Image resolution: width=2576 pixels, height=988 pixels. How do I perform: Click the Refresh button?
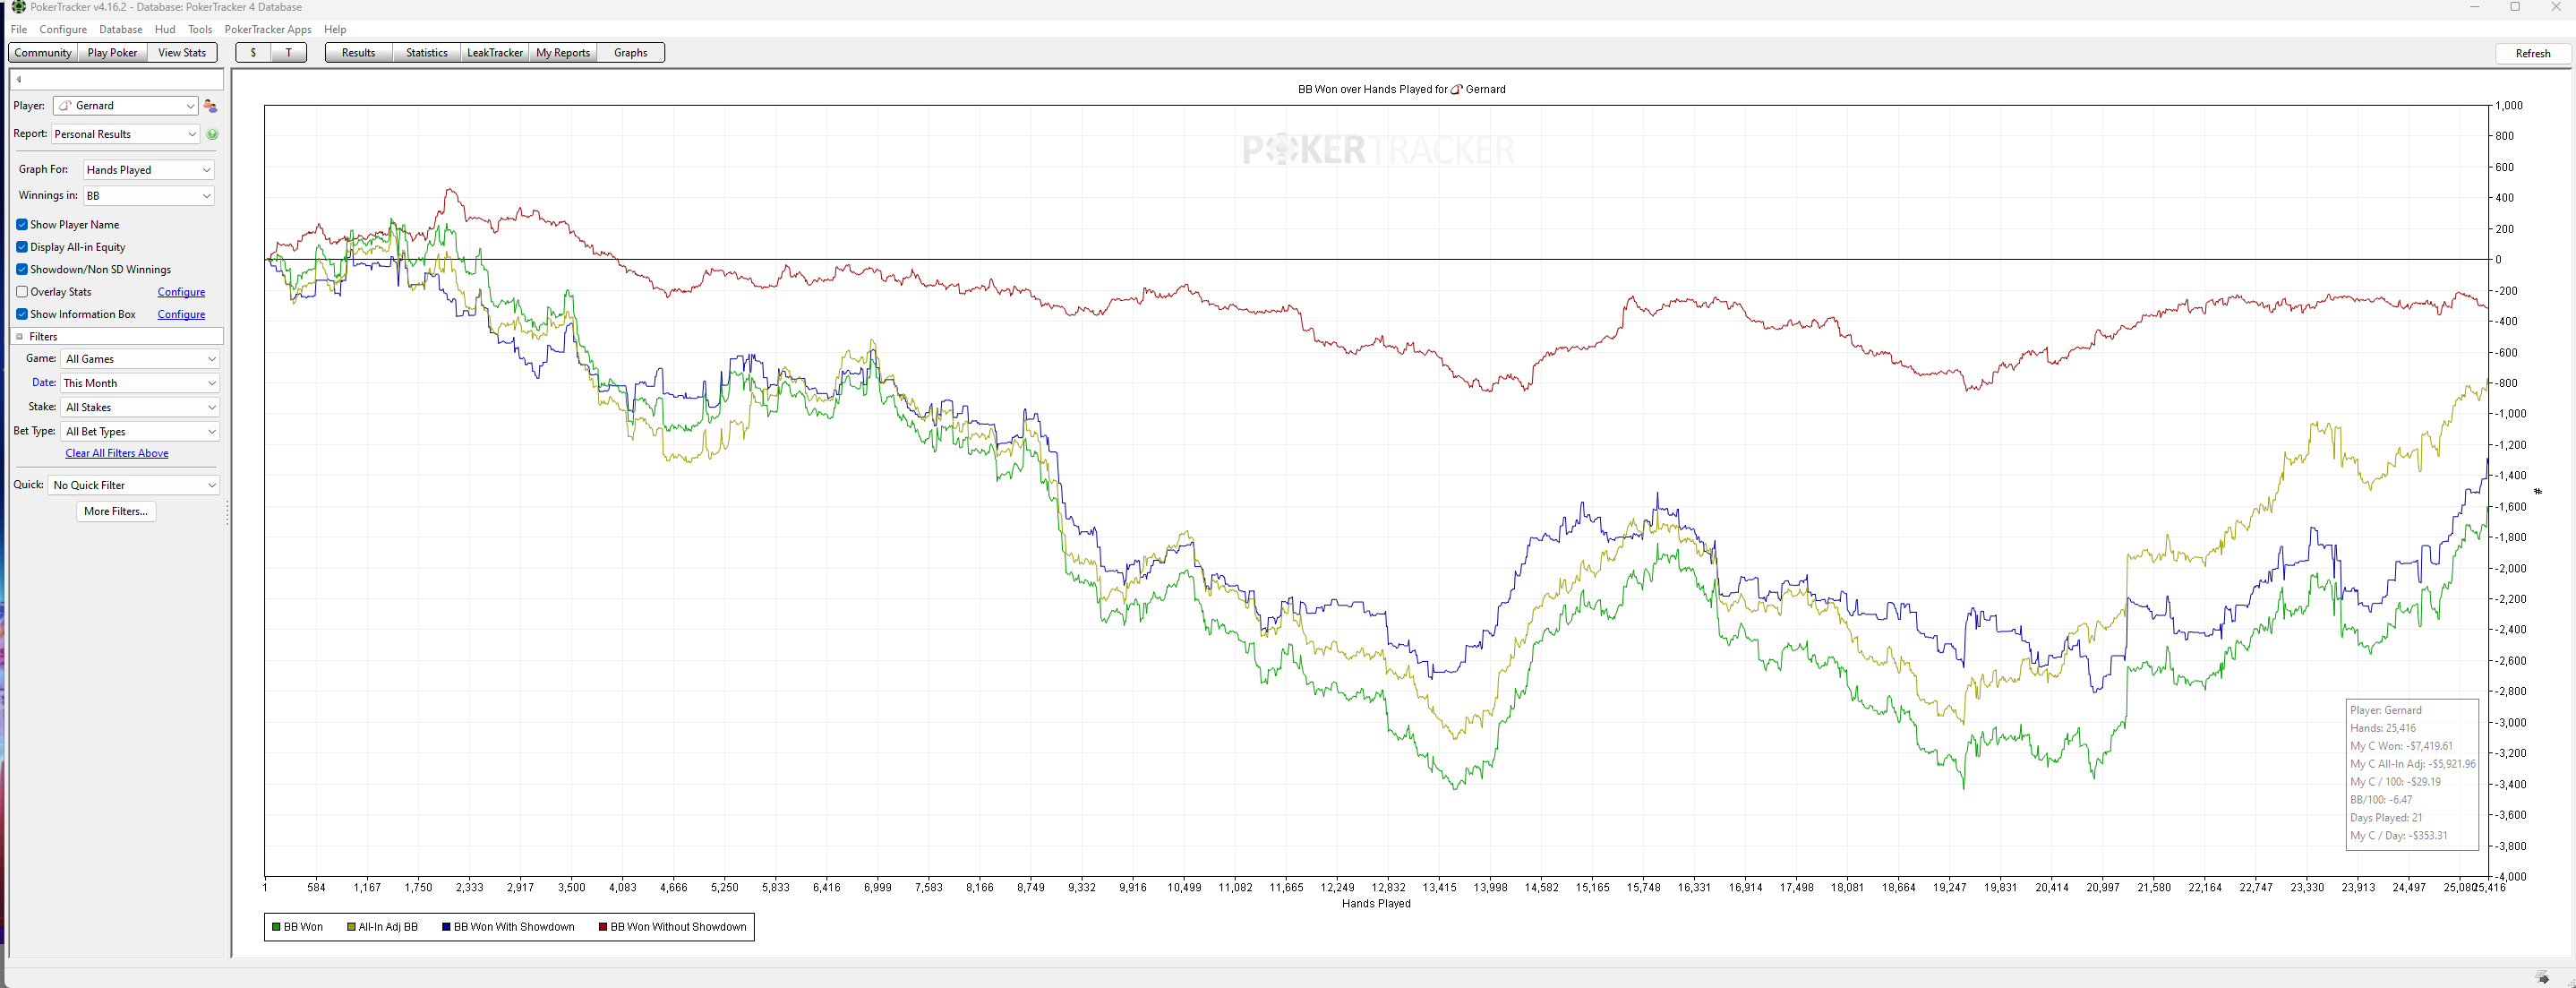point(2532,54)
